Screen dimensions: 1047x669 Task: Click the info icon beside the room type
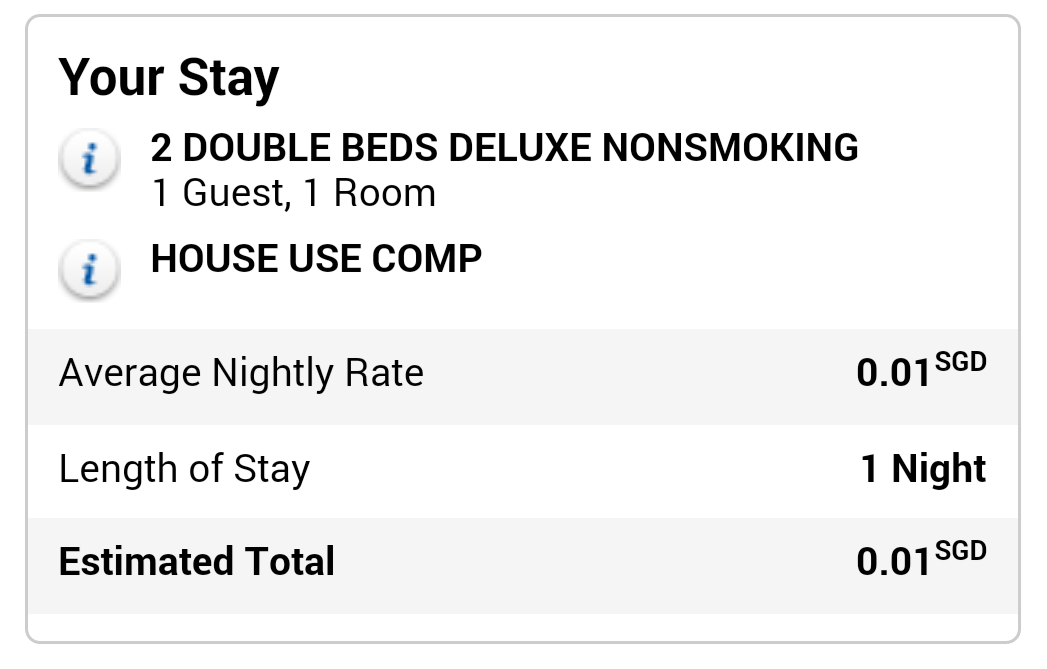click(x=90, y=160)
